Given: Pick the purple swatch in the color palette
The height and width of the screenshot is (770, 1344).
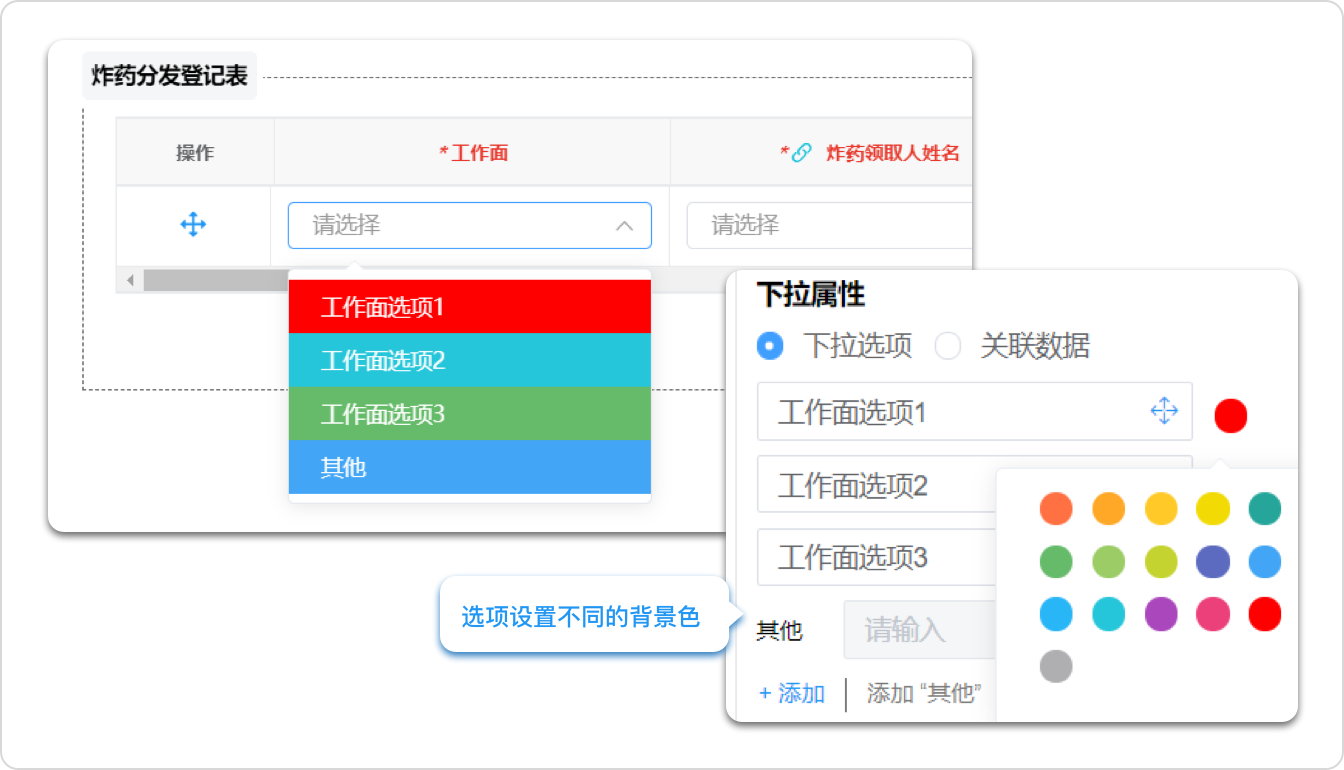Looking at the screenshot, I should pyautogui.click(x=1160, y=614).
